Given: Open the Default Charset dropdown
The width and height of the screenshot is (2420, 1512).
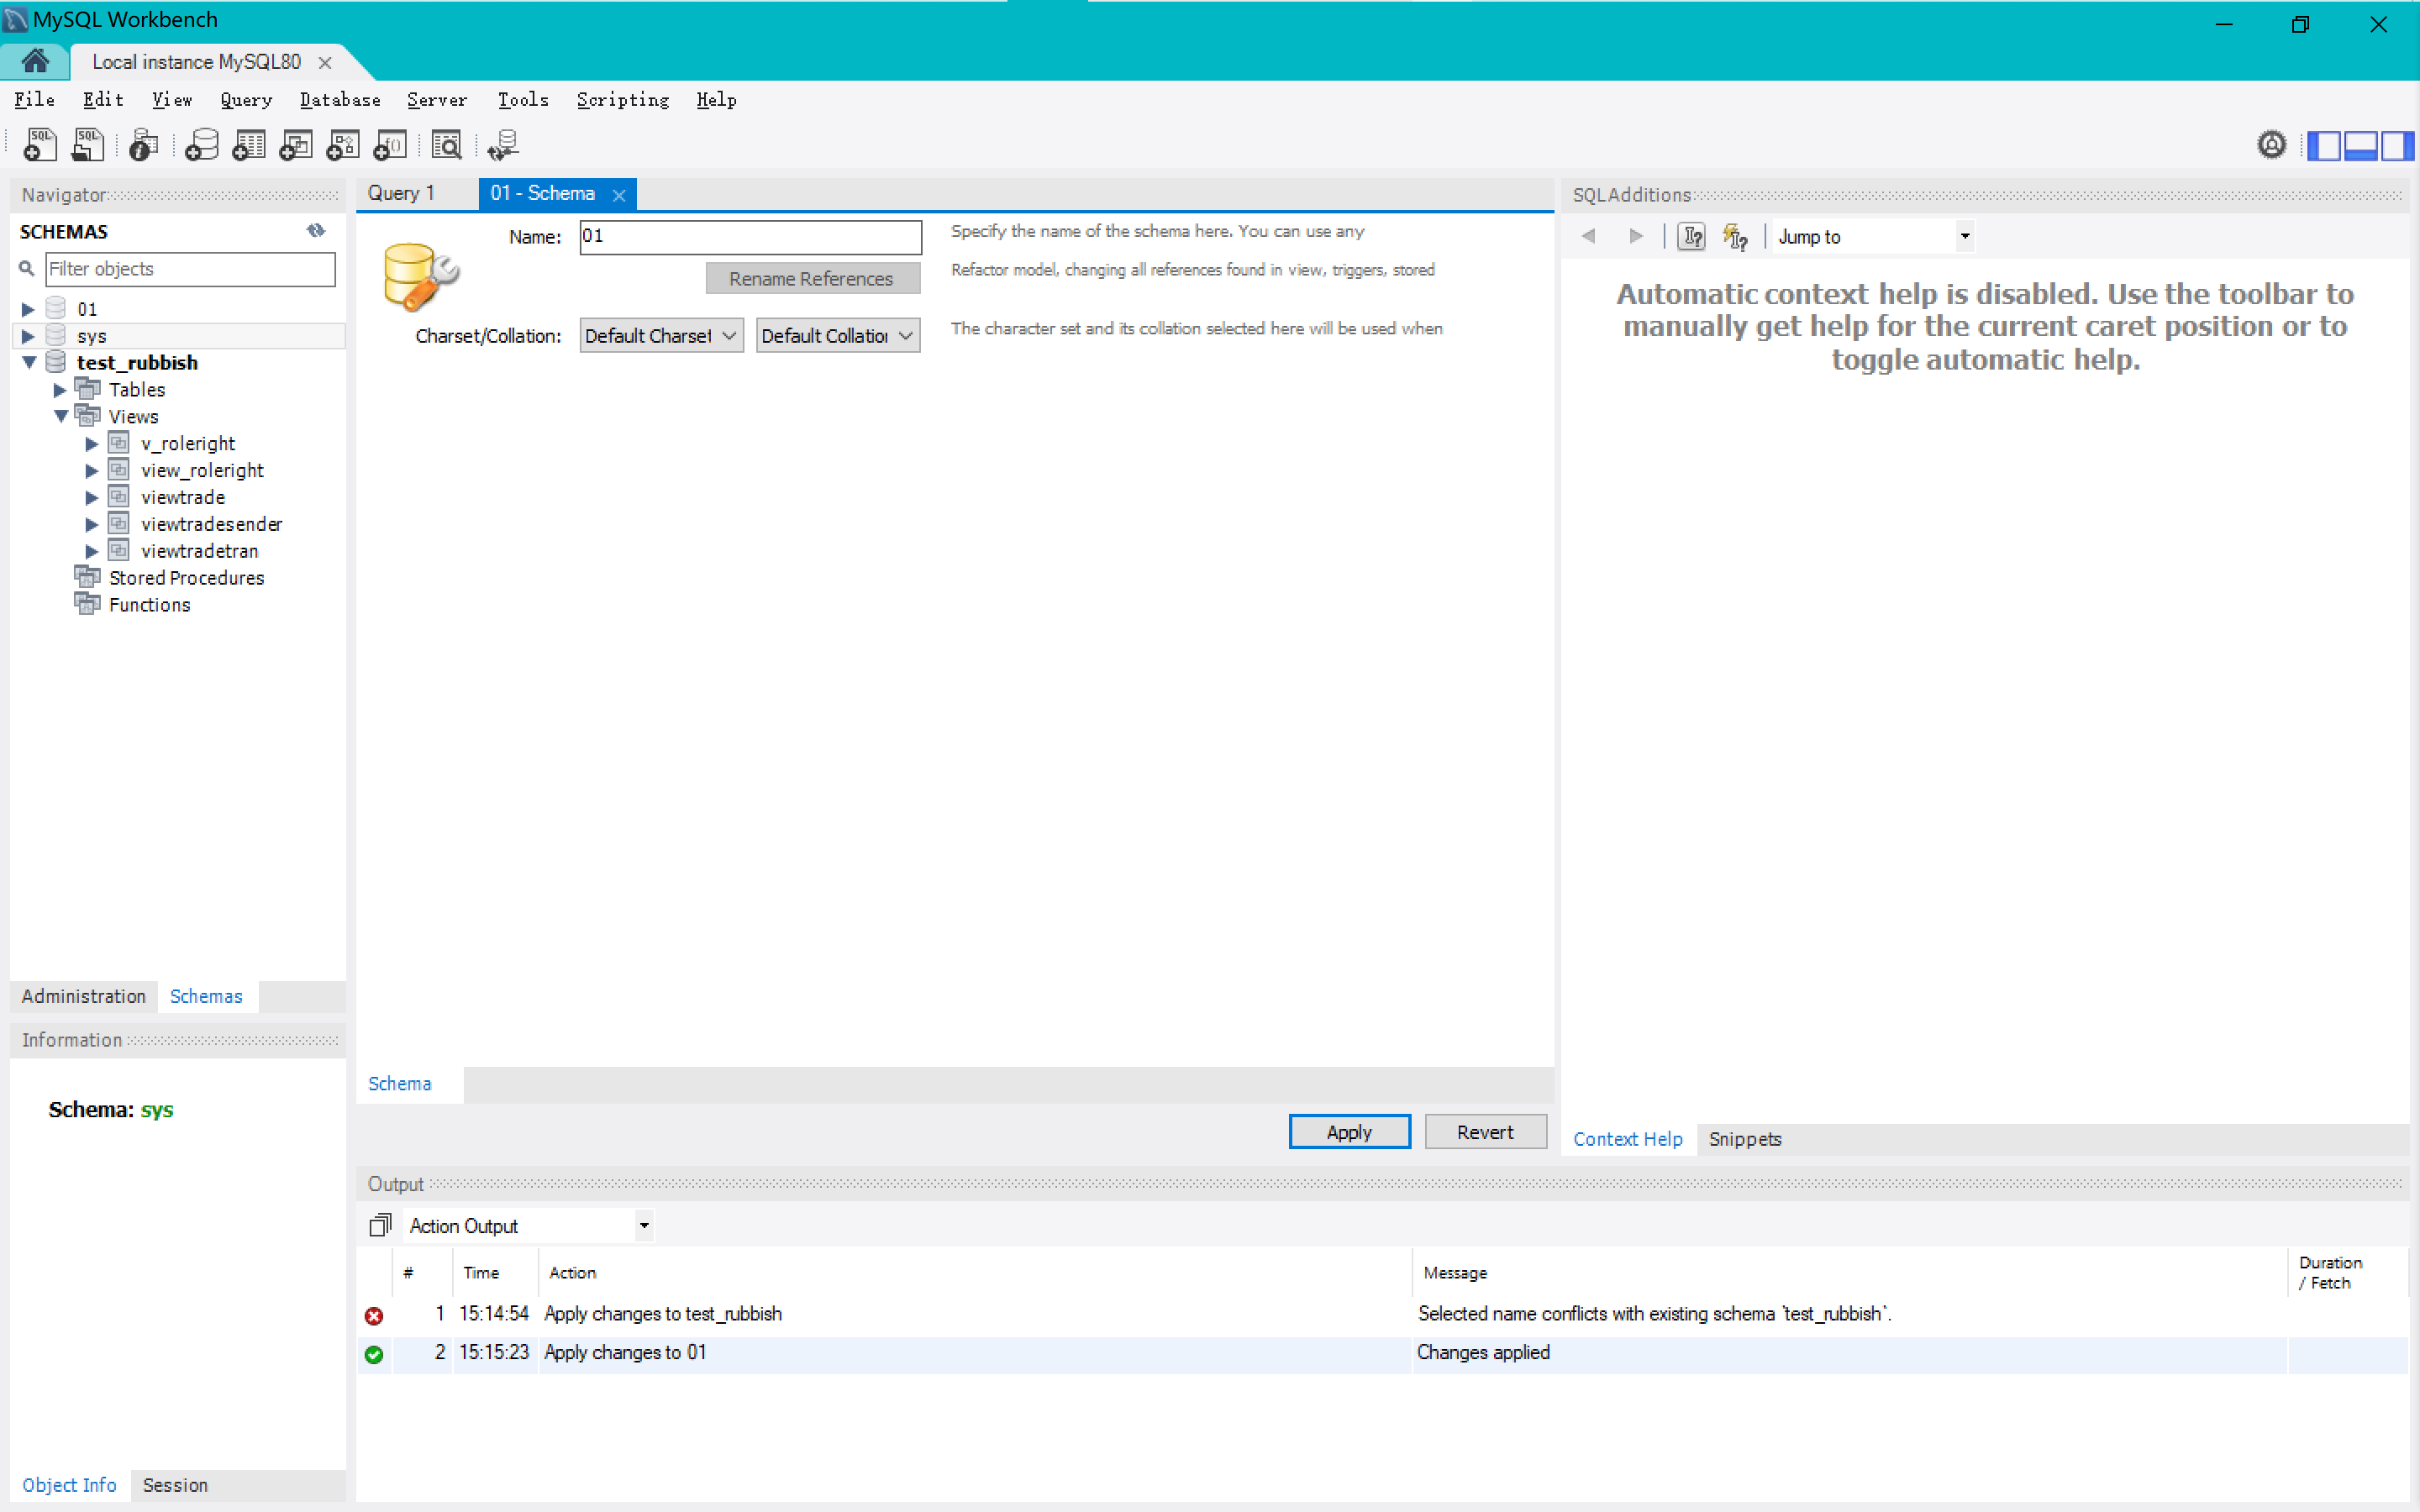Looking at the screenshot, I should click(661, 336).
